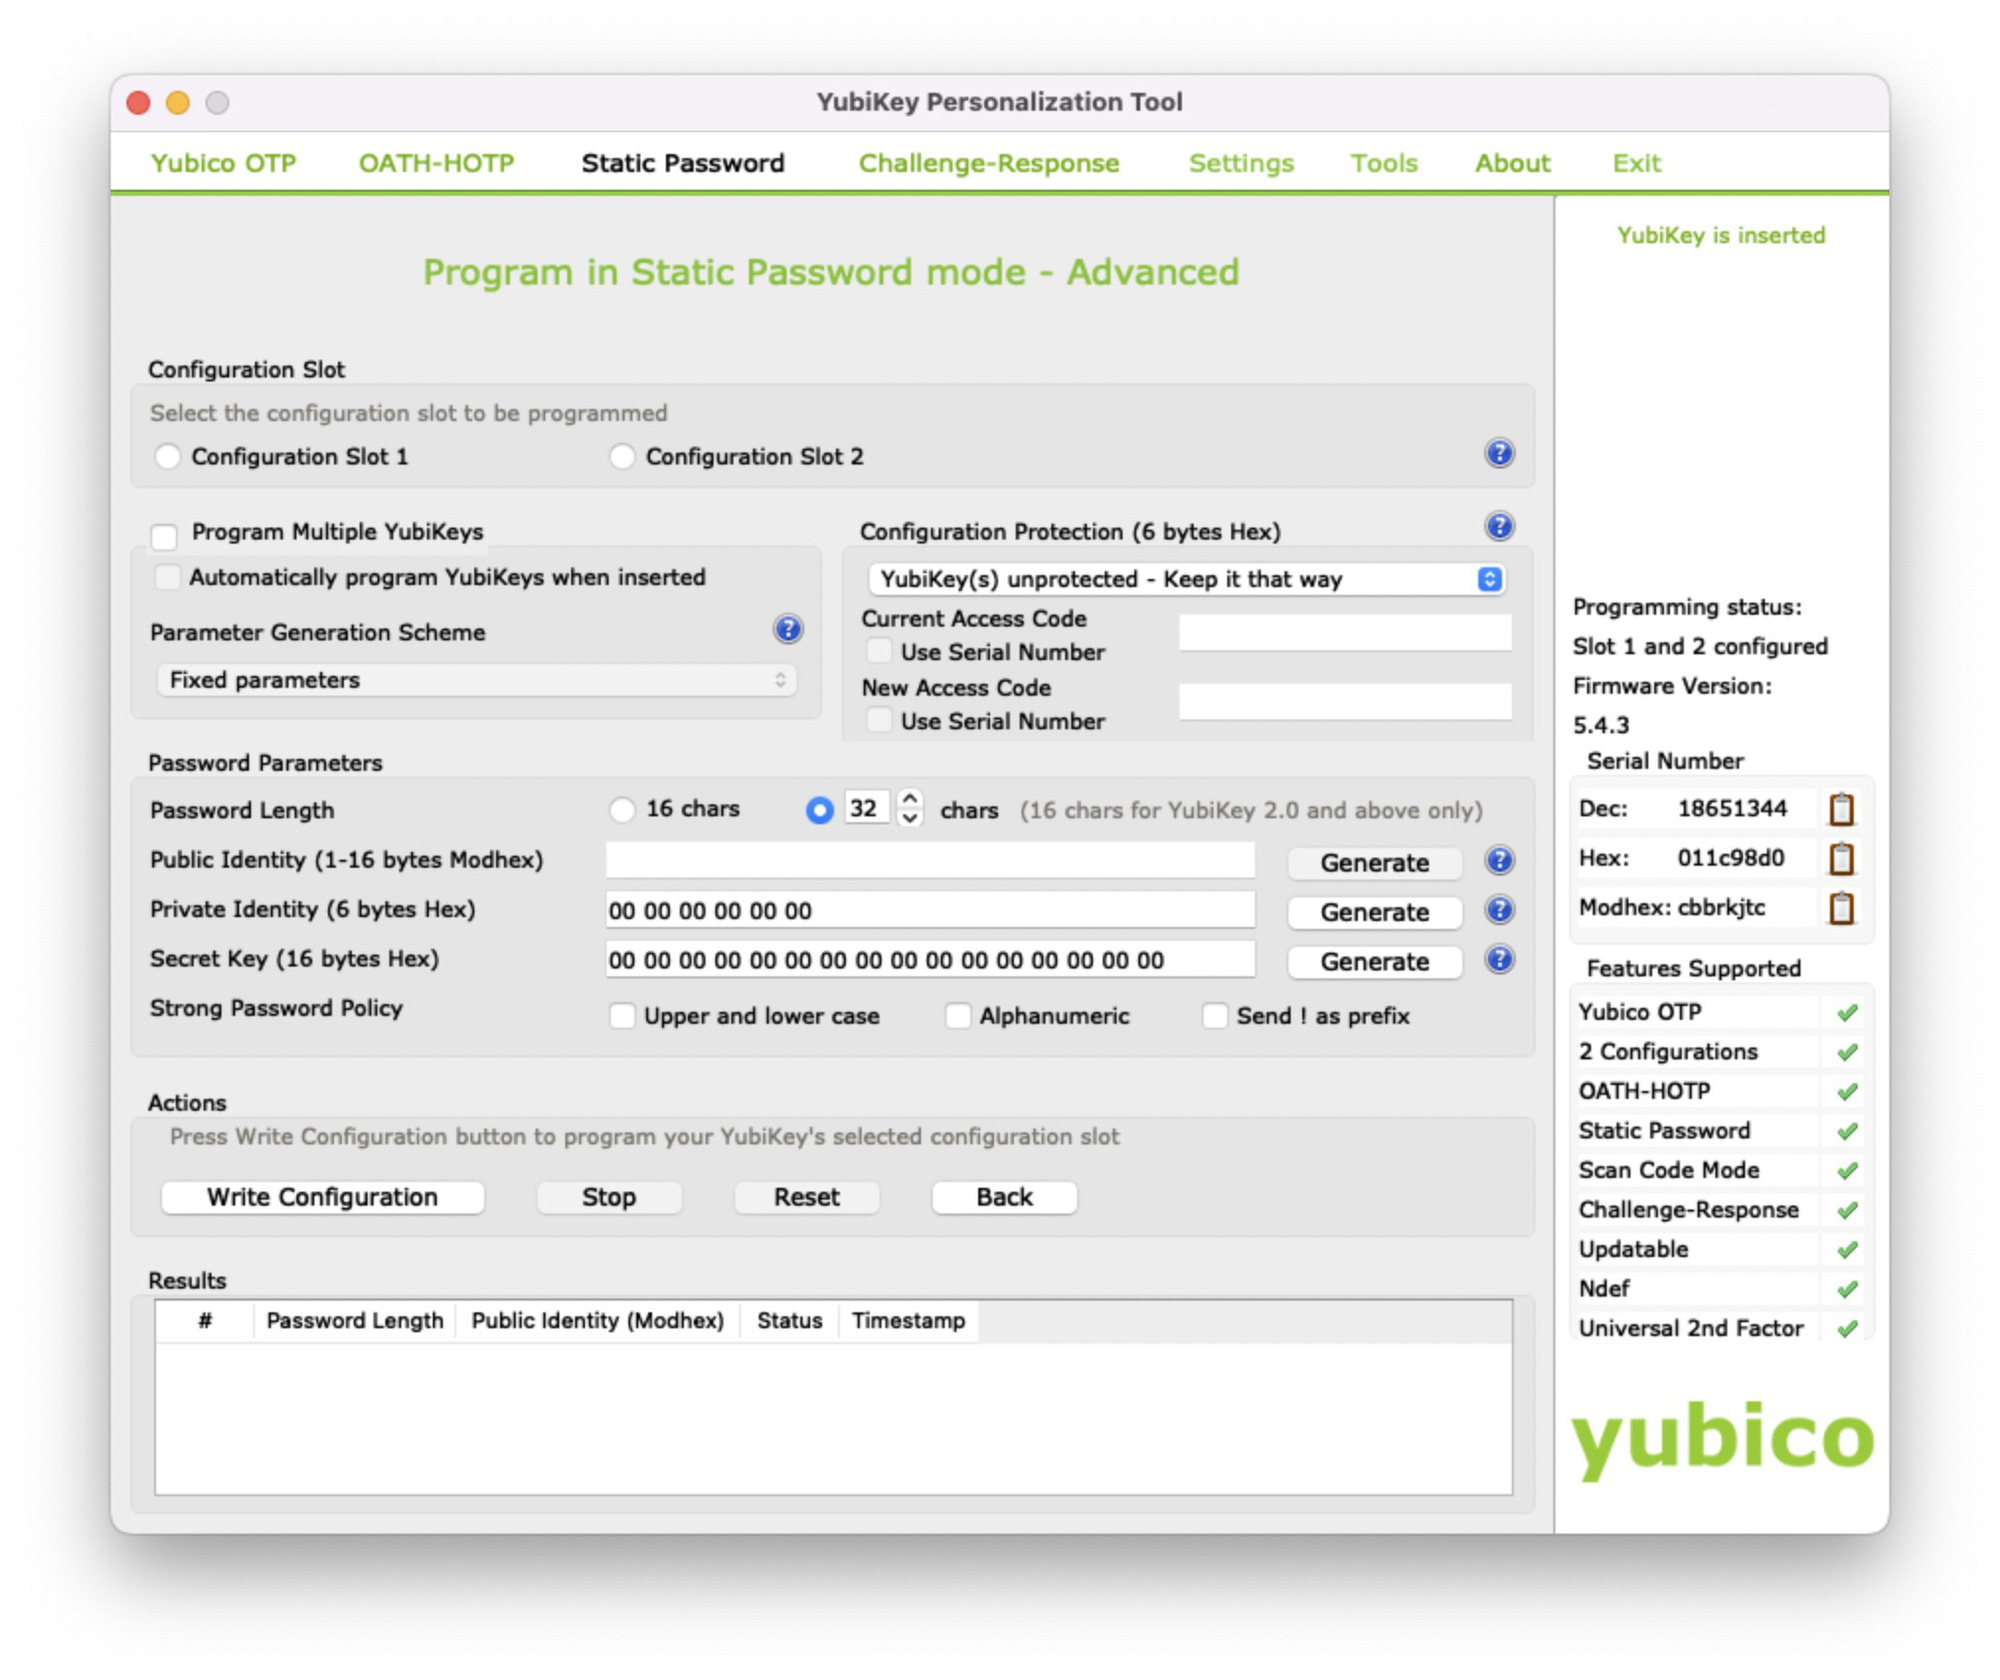Show help for Parameter Generation Scheme

click(x=788, y=629)
